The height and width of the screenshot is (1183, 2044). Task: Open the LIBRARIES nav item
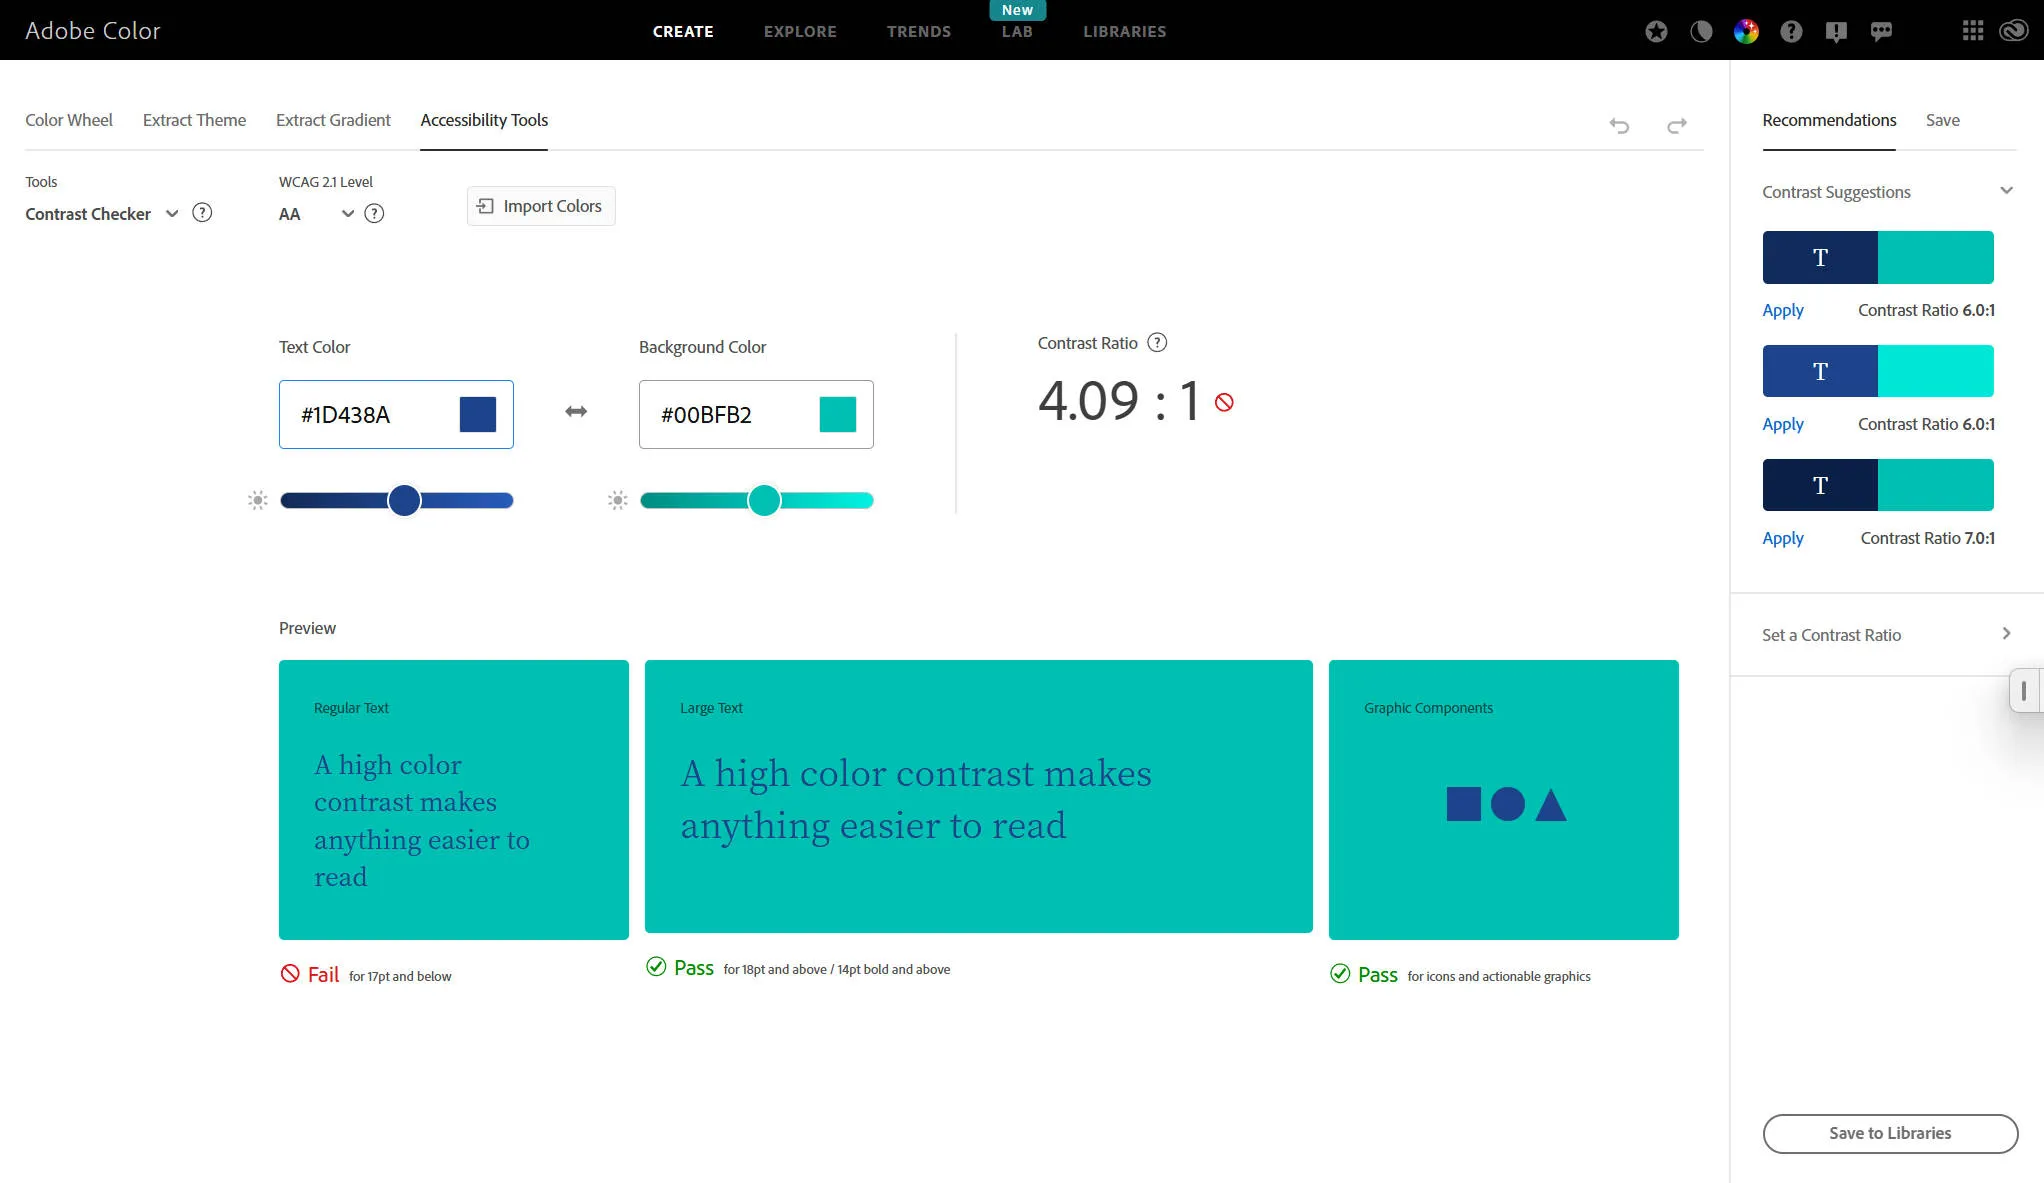click(1125, 32)
